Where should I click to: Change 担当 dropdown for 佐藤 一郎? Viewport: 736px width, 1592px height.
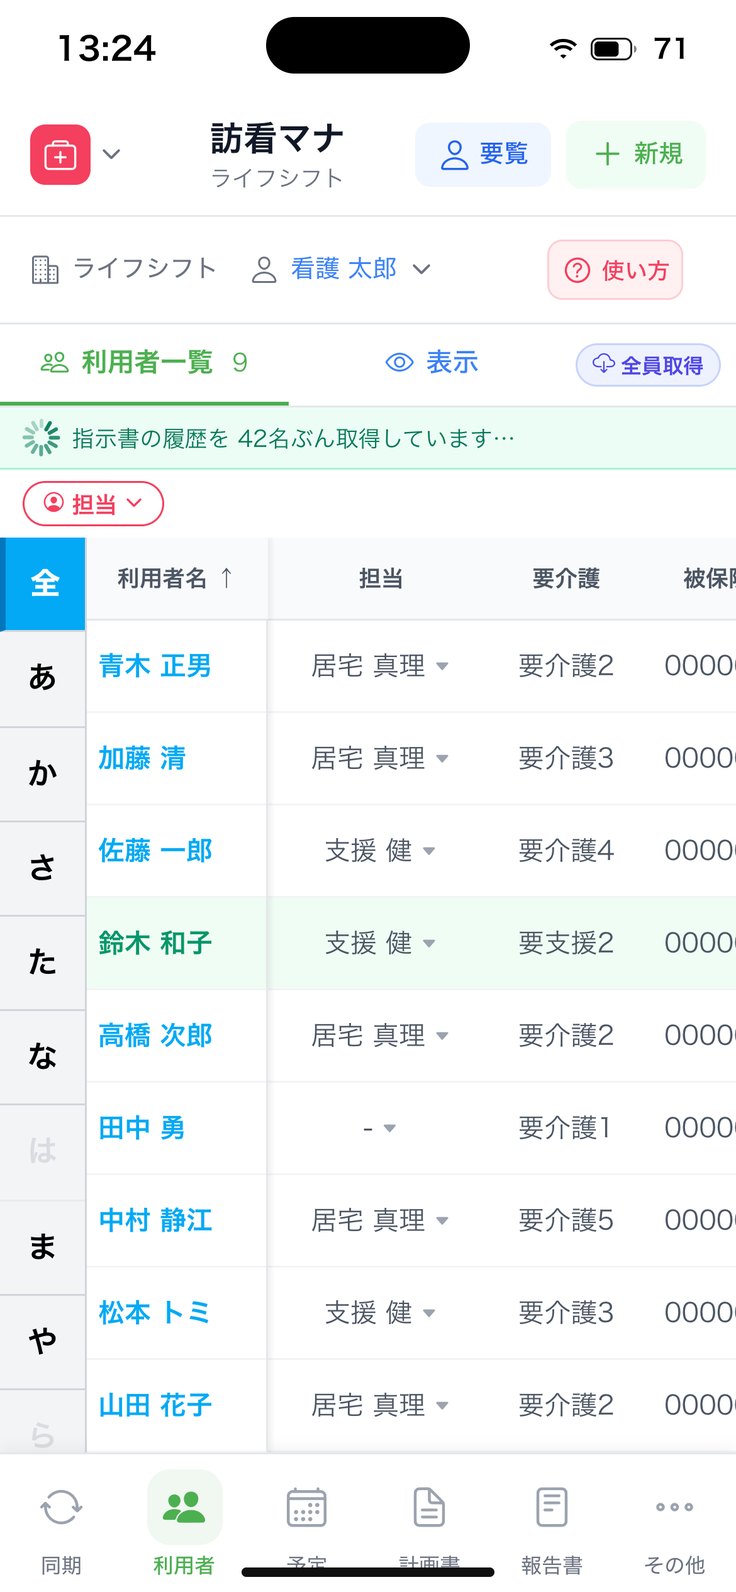pyautogui.click(x=380, y=851)
